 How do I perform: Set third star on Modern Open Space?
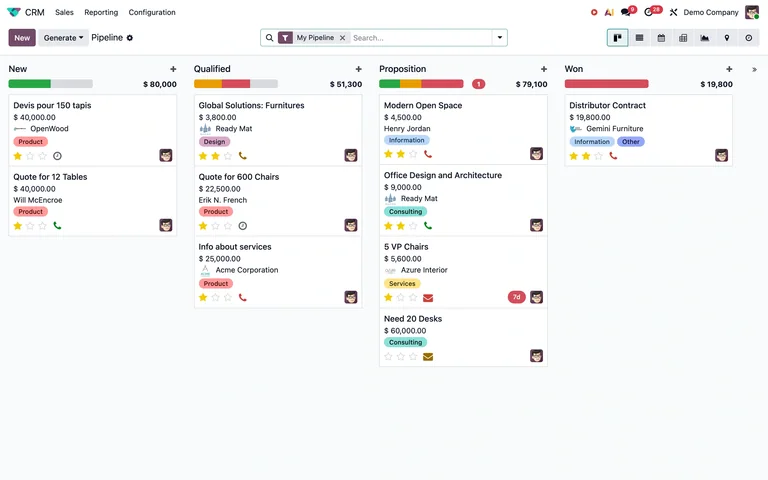(x=413, y=154)
